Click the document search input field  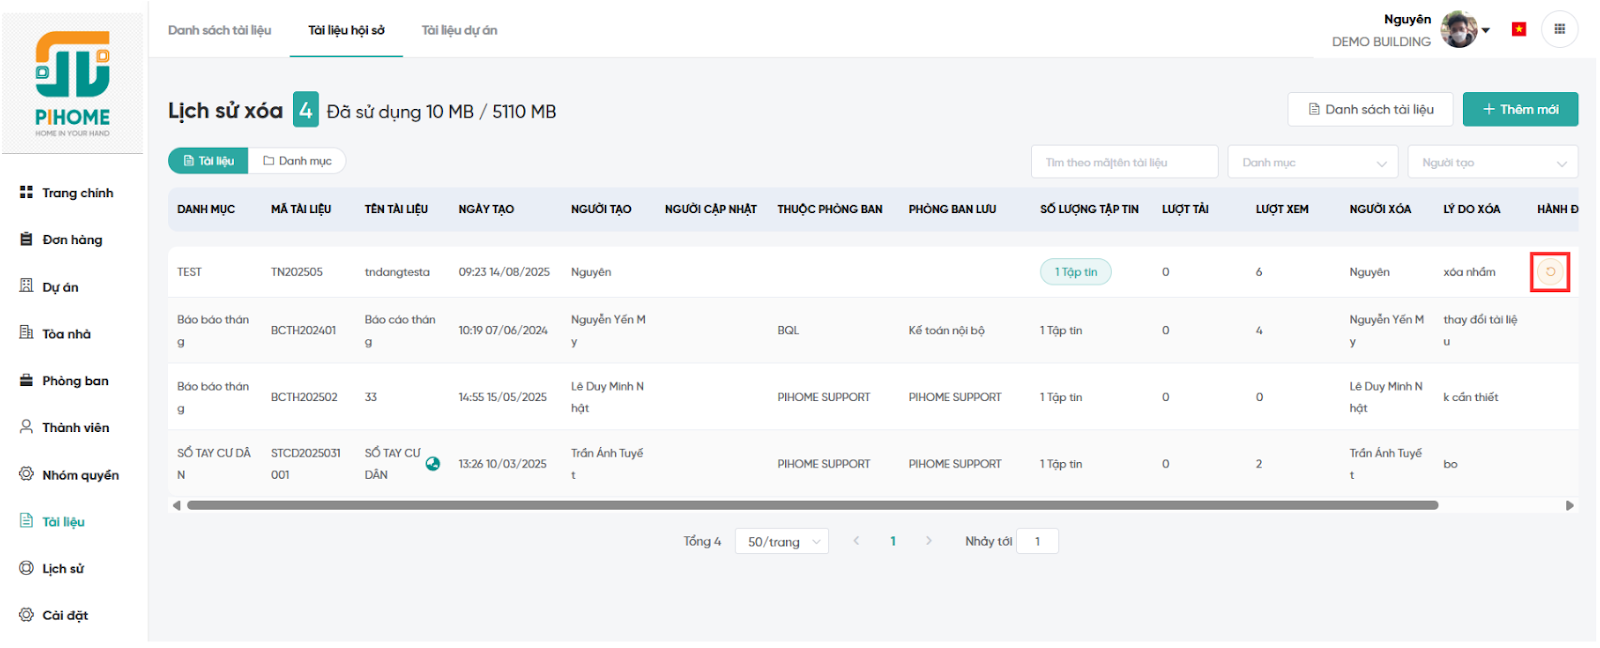pos(1124,162)
